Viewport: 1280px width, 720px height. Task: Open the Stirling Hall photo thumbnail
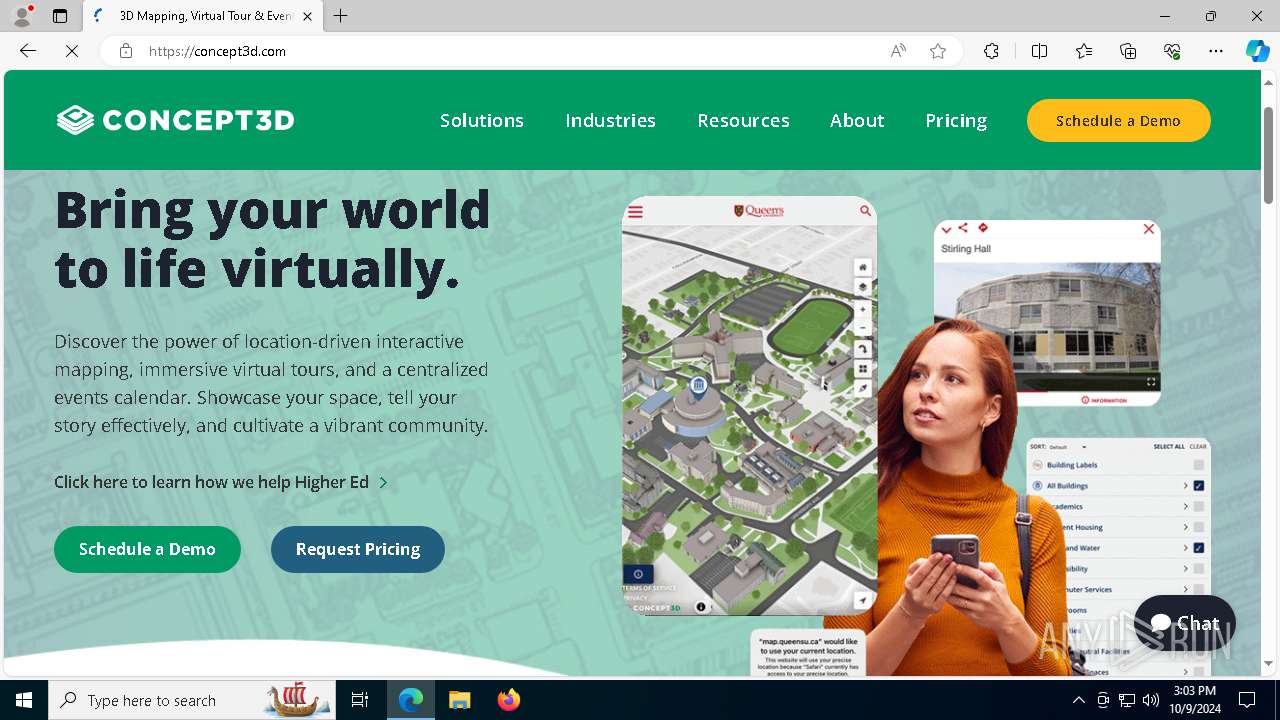(1047, 325)
